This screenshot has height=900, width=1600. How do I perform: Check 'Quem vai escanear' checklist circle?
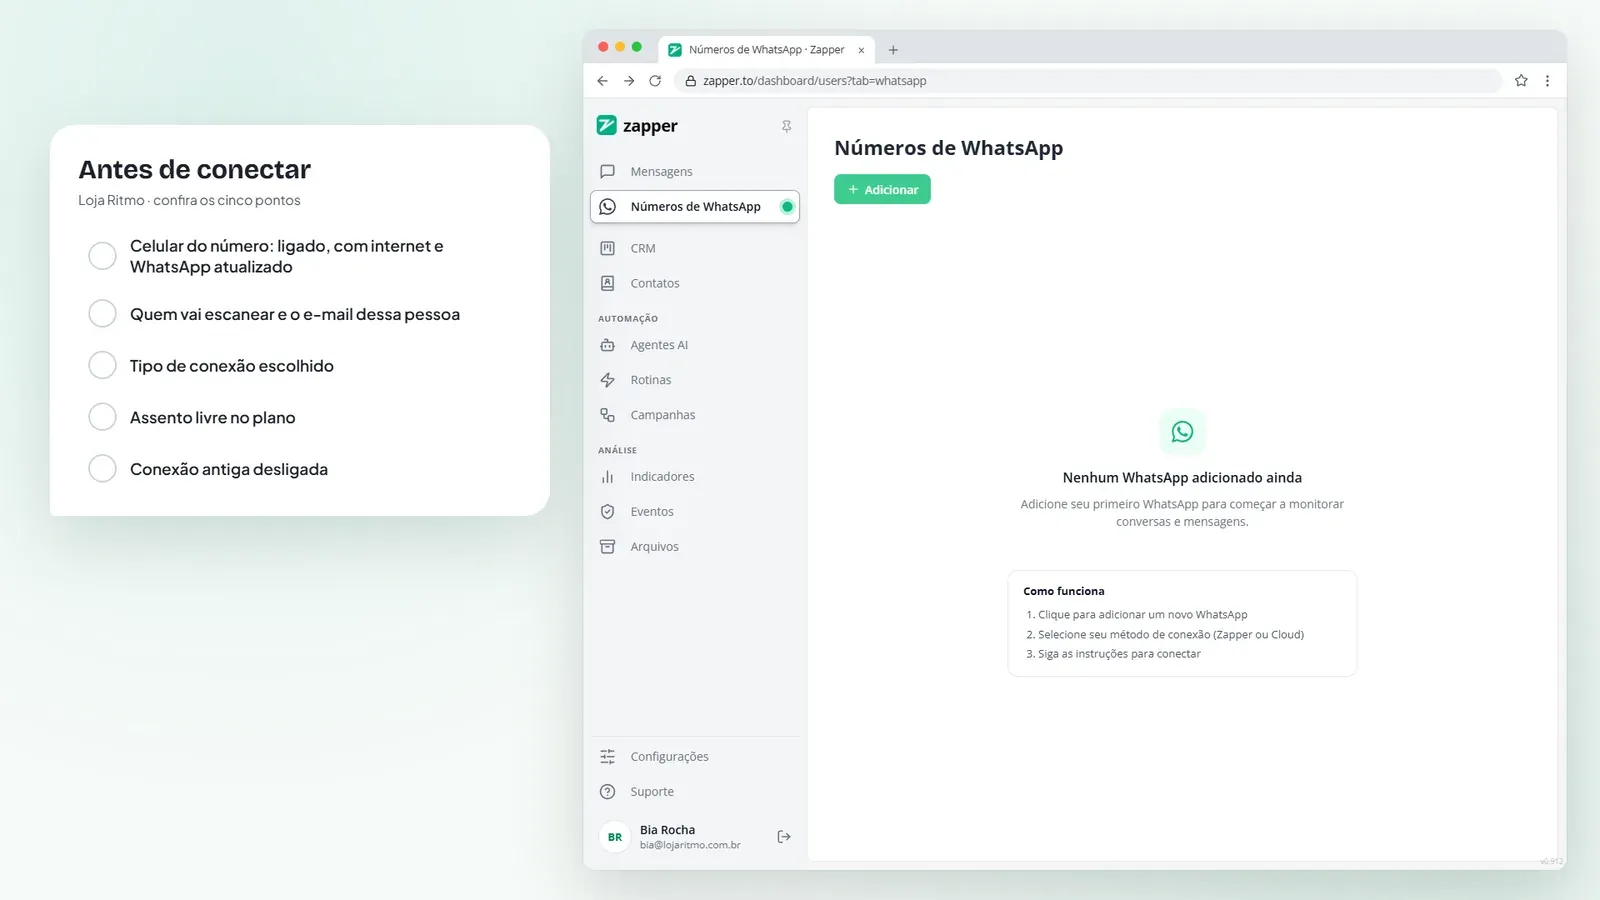point(102,314)
